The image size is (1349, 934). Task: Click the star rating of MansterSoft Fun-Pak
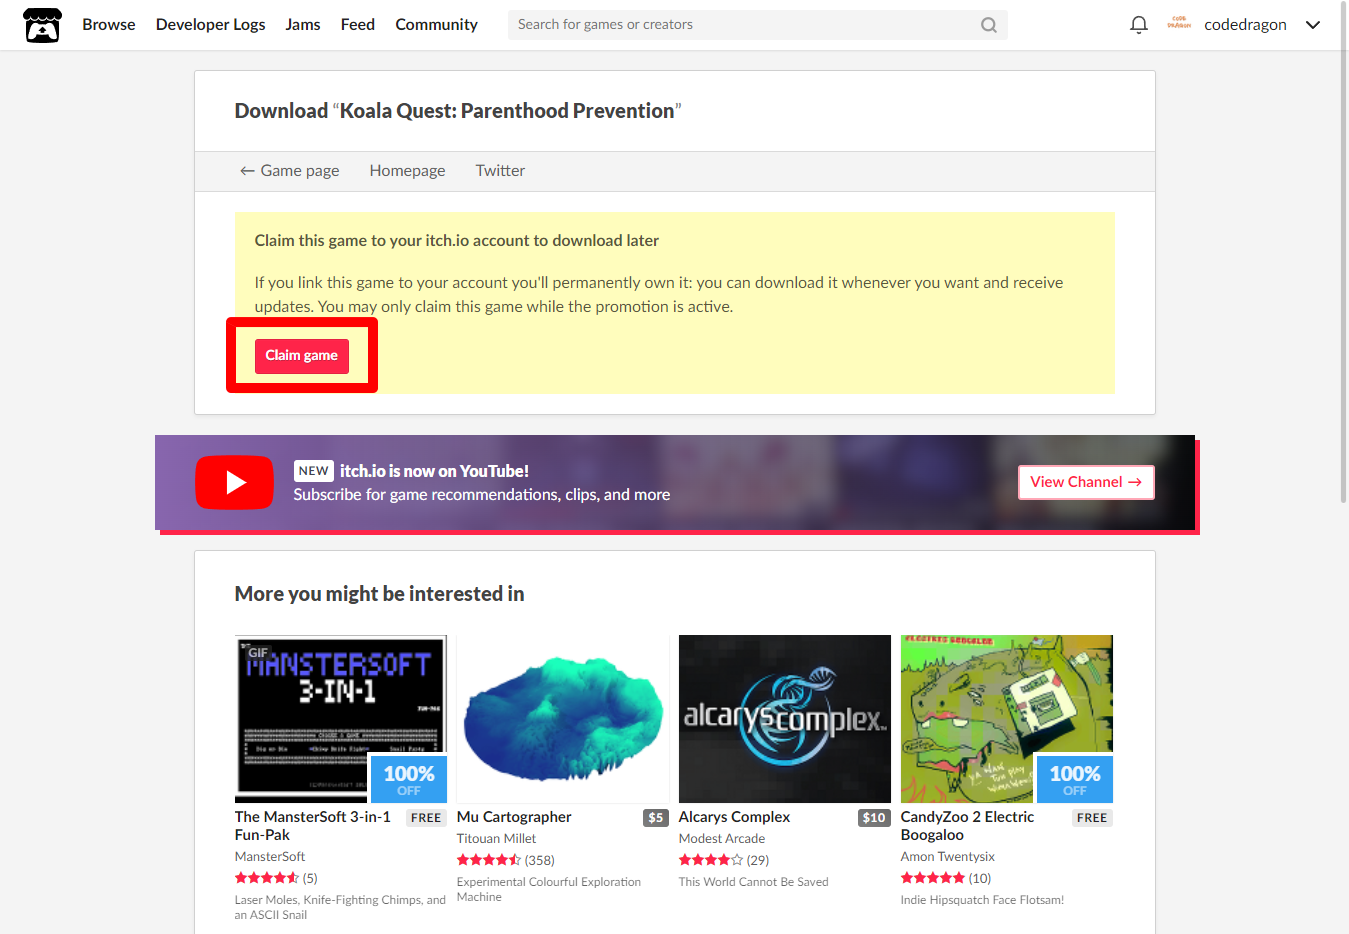(x=267, y=878)
